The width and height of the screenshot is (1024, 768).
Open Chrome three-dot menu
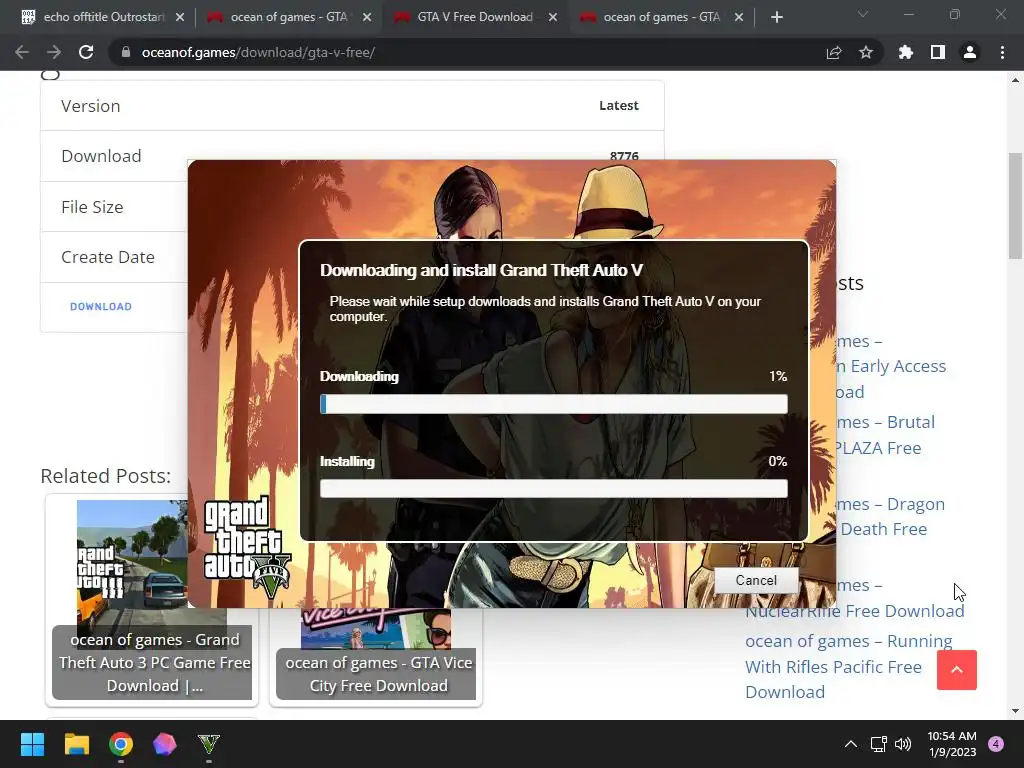tap(1002, 52)
